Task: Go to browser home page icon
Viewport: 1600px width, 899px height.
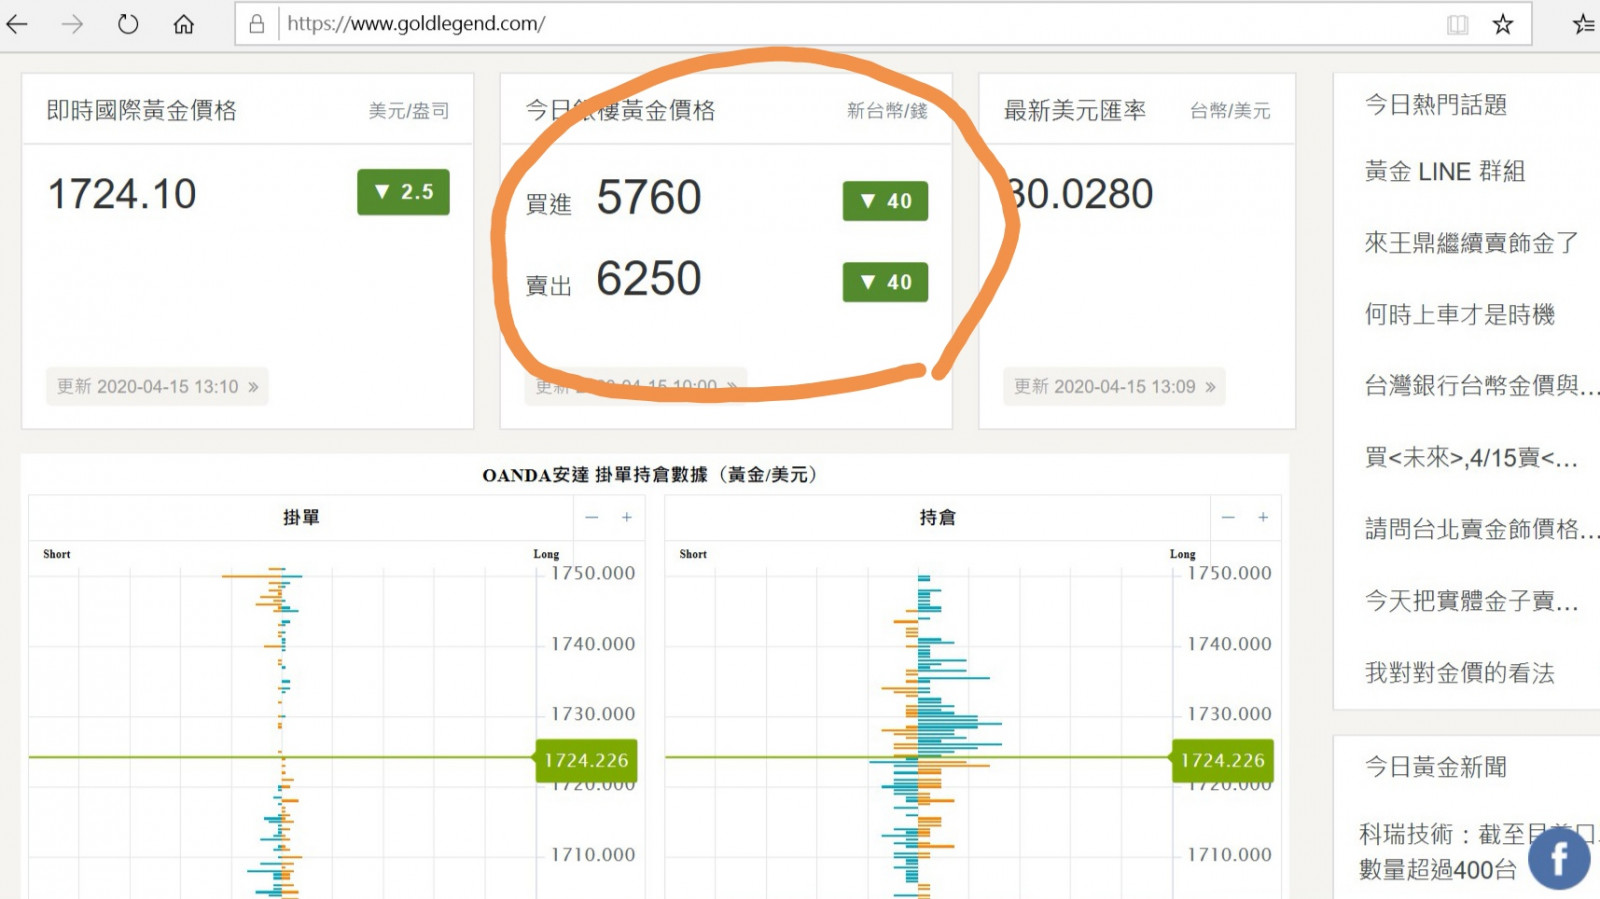Action: pos(184,24)
